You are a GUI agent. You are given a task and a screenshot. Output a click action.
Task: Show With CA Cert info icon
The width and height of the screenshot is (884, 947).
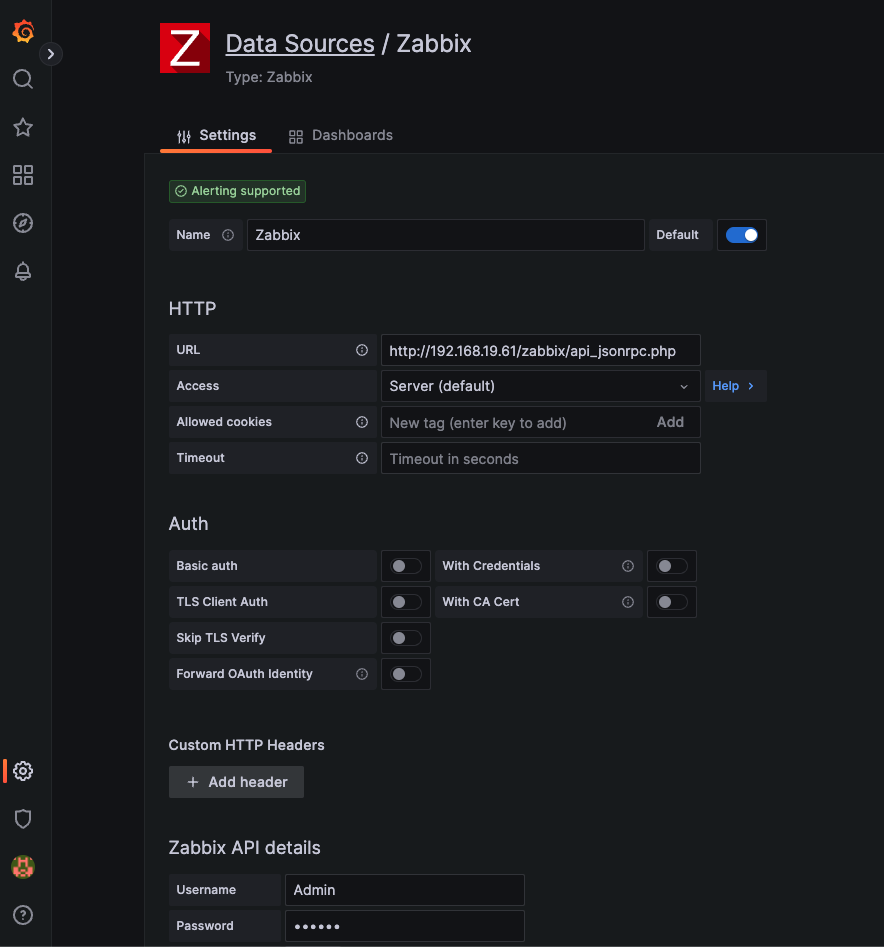tap(628, 602)
